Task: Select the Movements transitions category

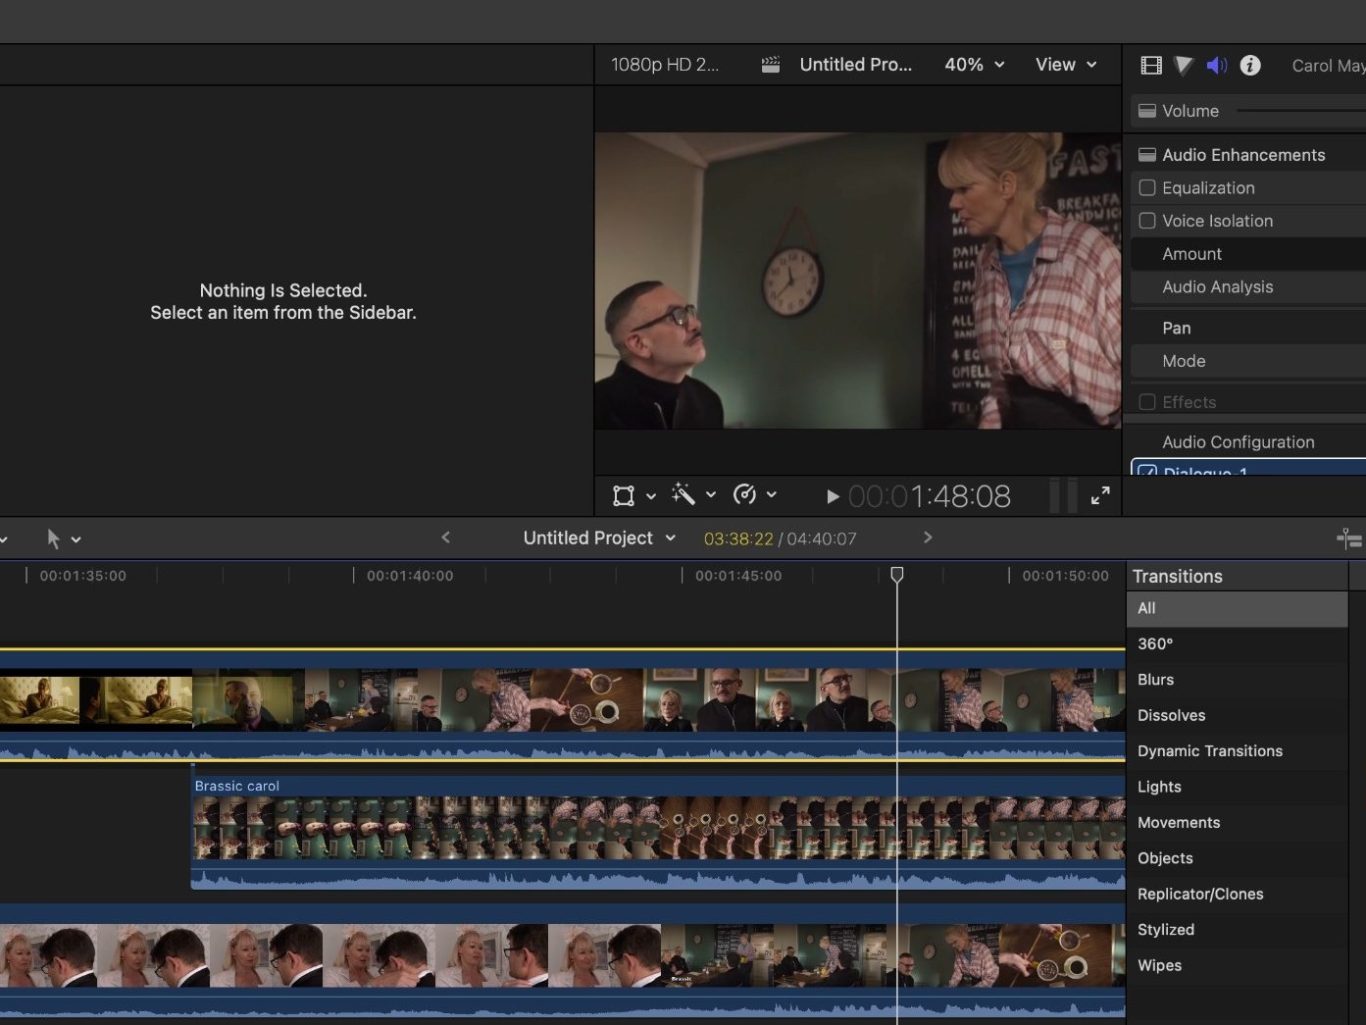Action: point(1237,823)
